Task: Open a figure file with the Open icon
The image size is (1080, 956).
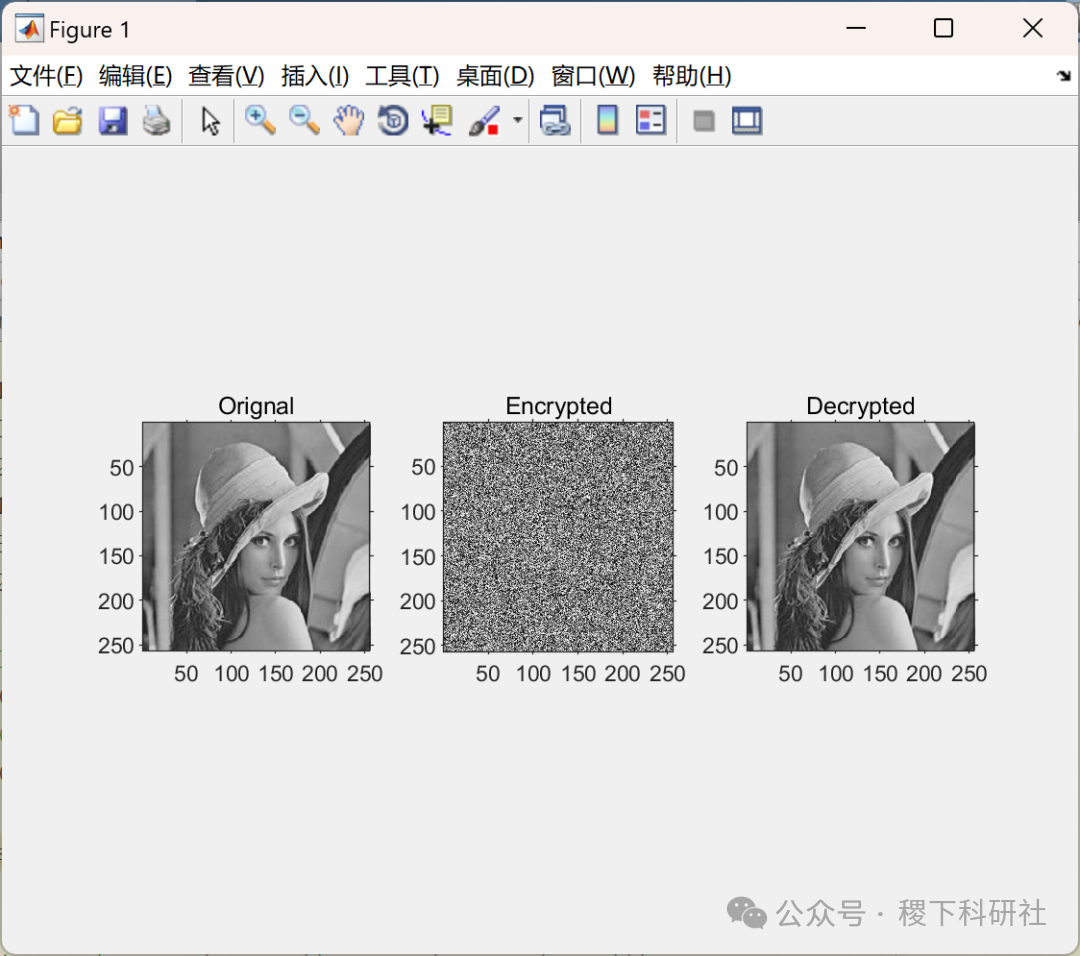Action: (67, 120)
